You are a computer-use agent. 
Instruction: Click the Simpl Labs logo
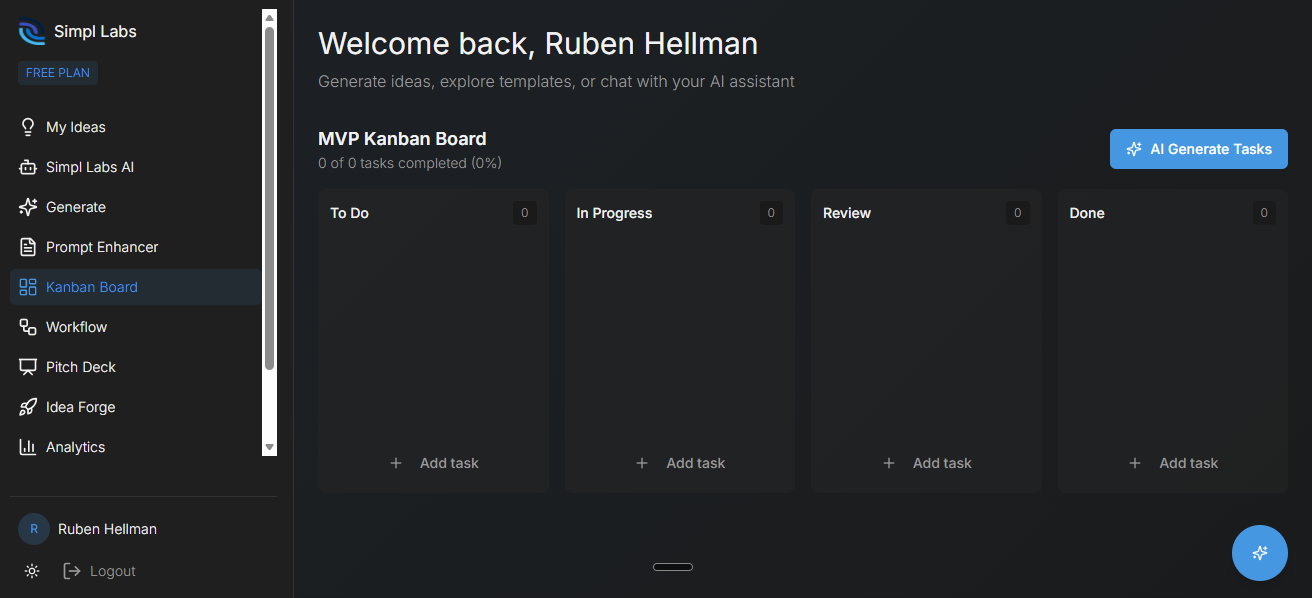coord(32,32)
